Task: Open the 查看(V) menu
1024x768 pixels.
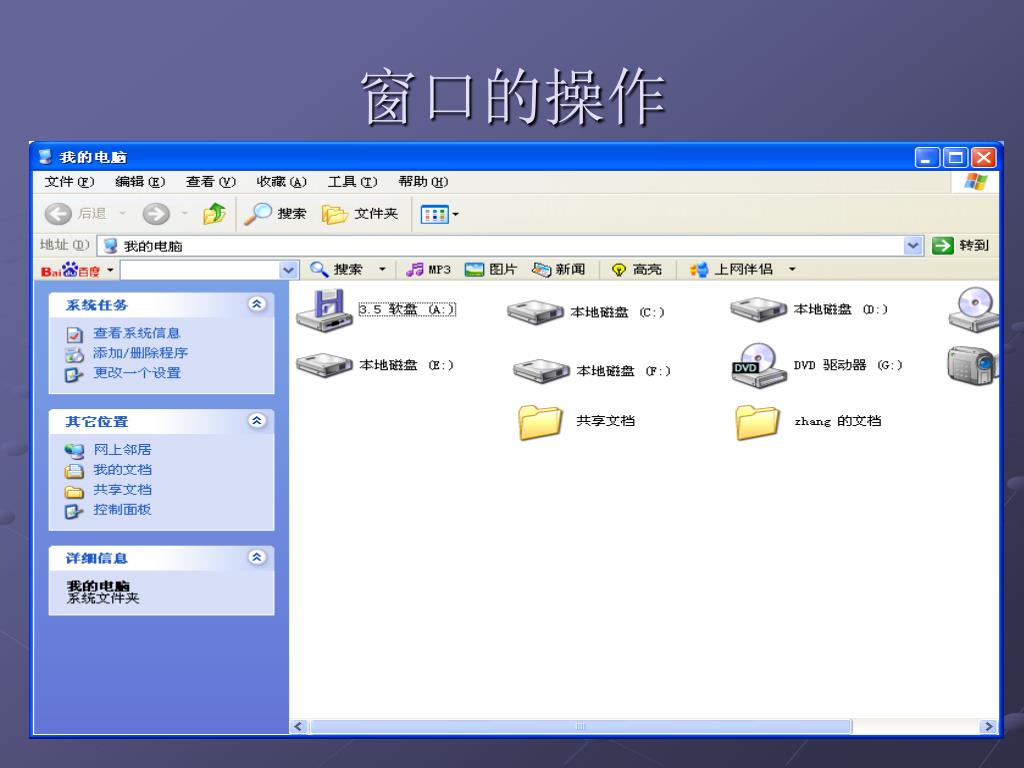Action: 211,182
